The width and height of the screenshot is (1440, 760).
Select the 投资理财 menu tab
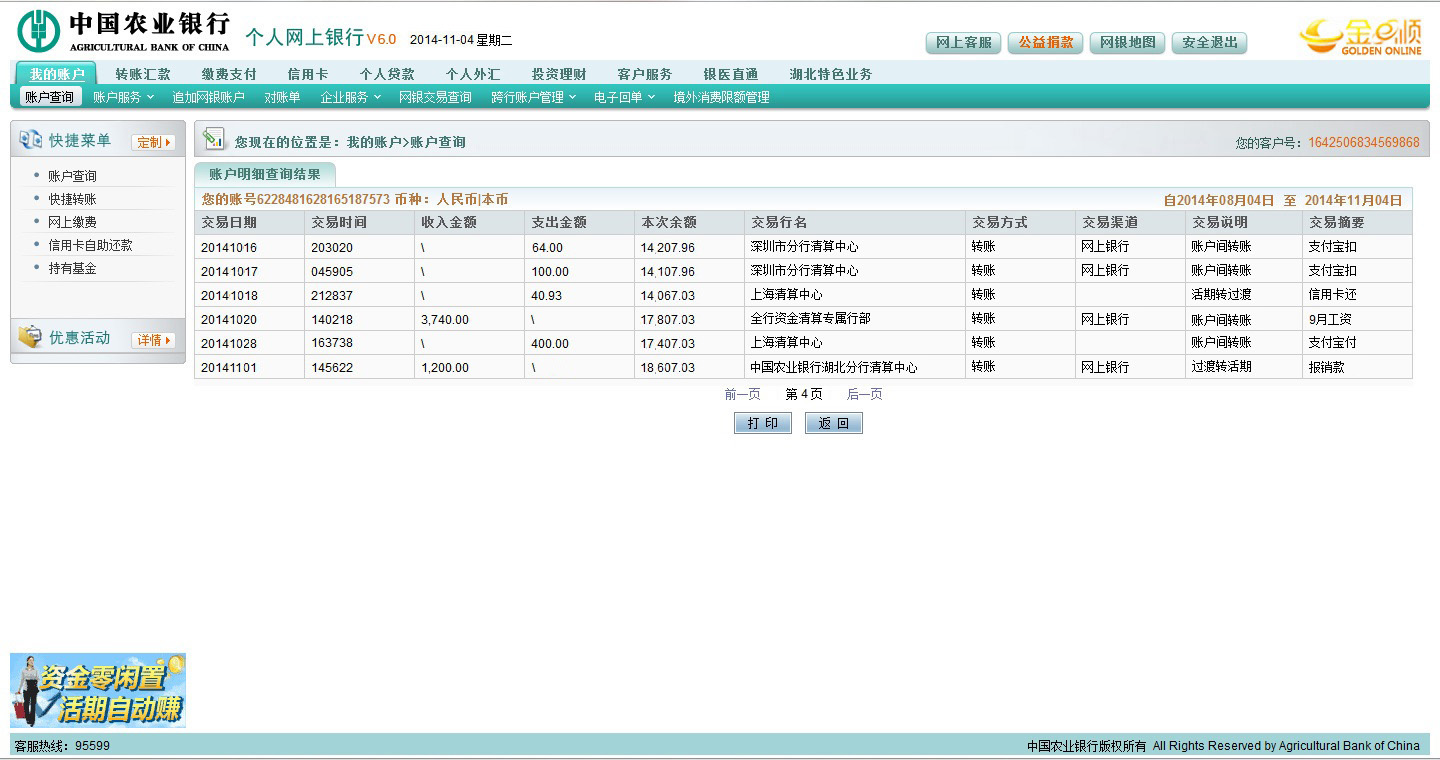point(558,74)
